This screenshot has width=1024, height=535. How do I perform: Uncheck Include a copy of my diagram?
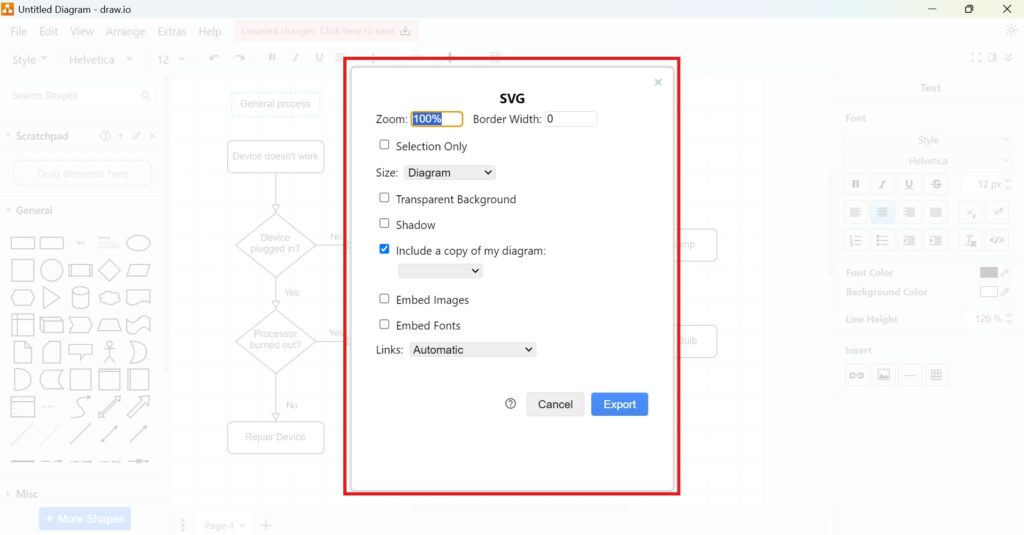click(384, 250)
